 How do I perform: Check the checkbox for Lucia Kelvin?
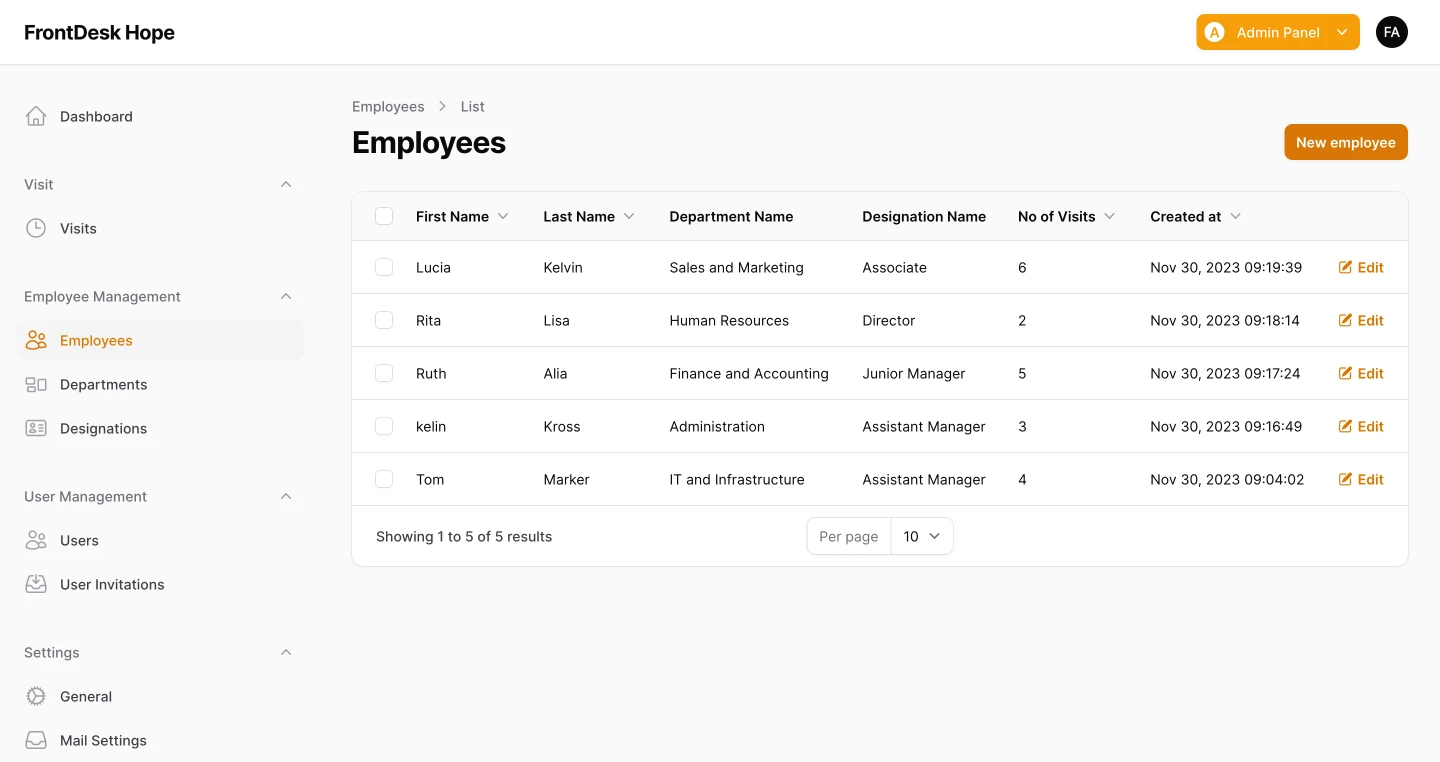click(x=384, y=267)
